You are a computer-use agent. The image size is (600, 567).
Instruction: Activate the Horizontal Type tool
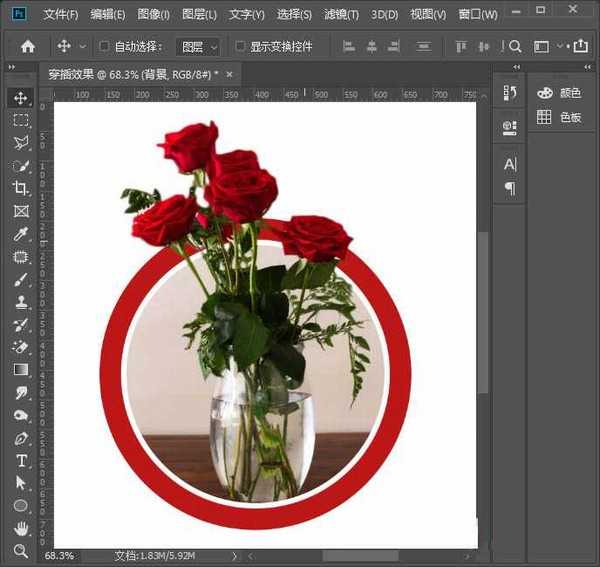click(21, 460)
